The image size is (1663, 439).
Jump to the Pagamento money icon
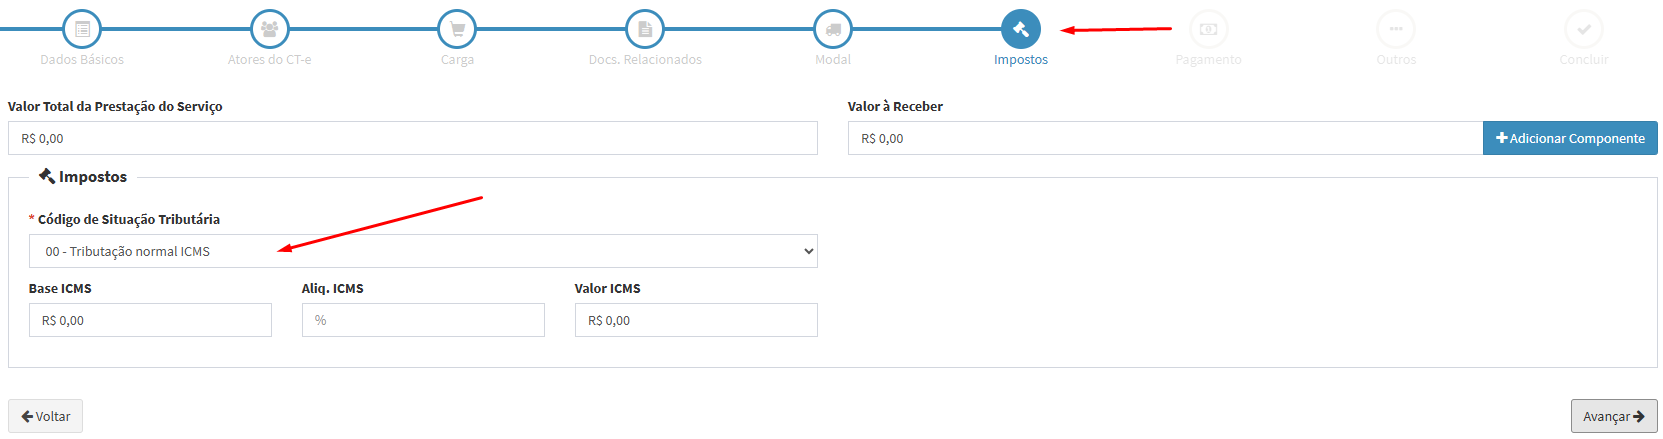1208,29
